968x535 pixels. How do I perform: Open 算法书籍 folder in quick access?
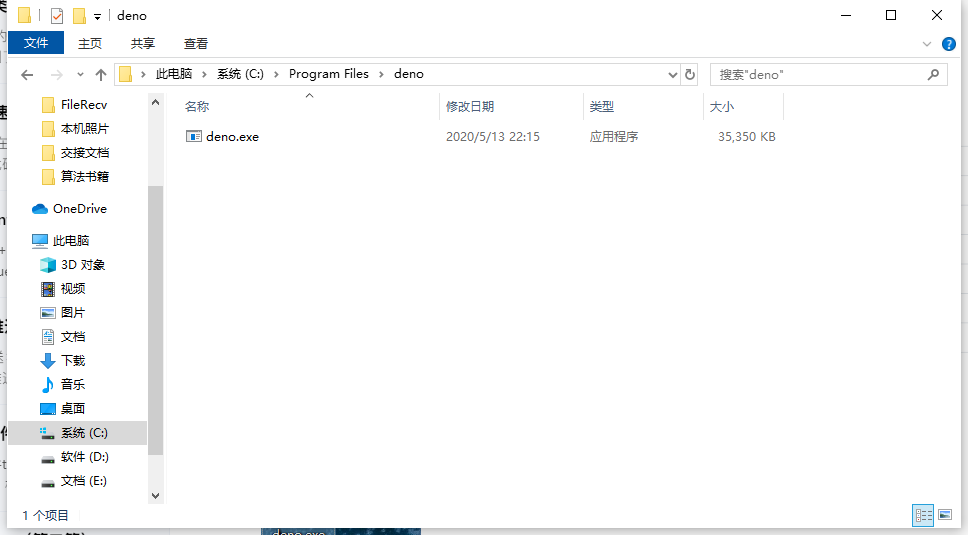75,176
